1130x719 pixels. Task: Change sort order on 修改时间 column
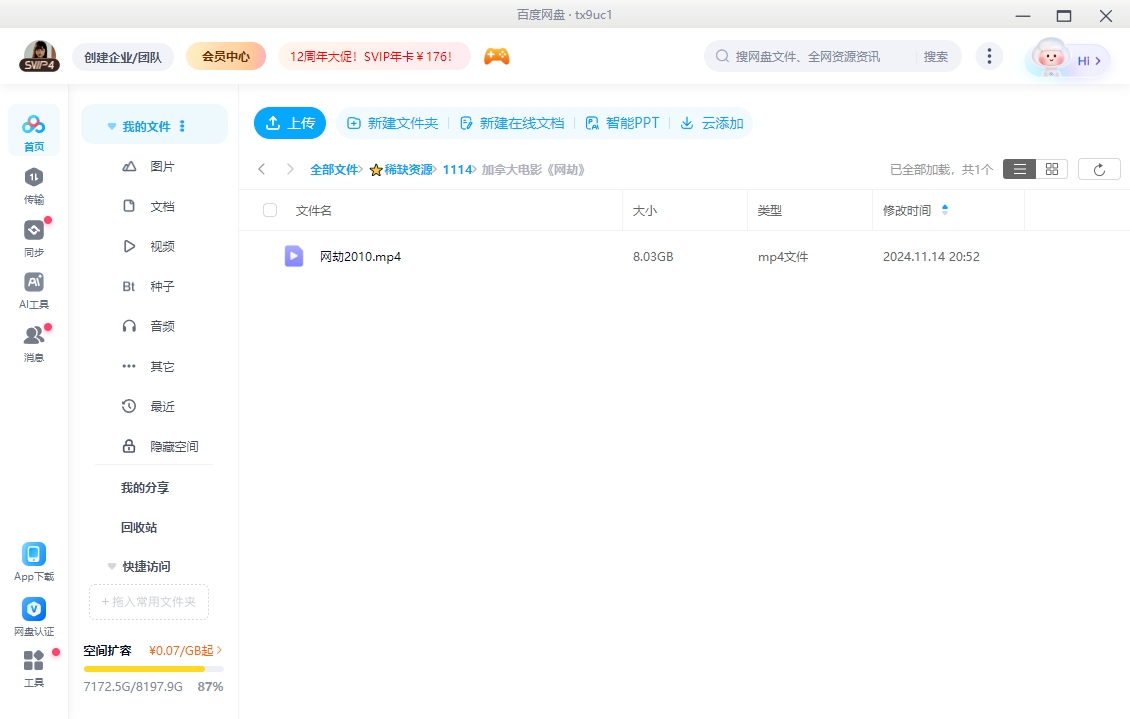[944, 210]
